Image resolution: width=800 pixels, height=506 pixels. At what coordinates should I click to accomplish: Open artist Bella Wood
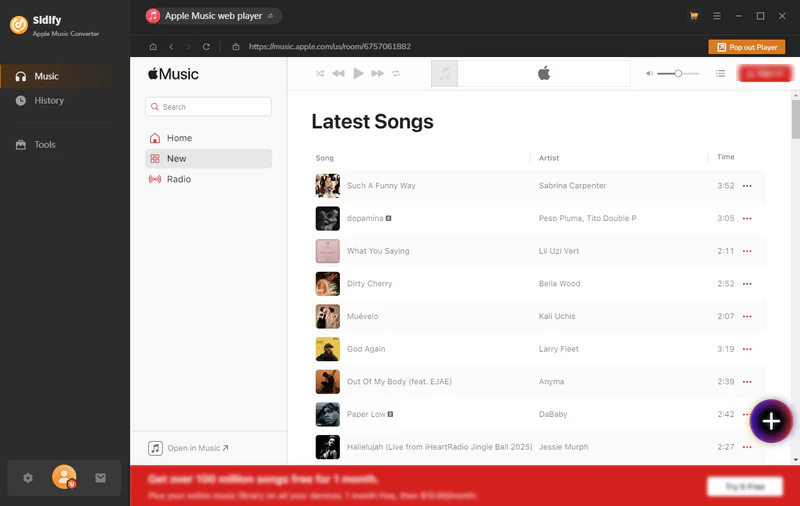(x=559, y=284)
